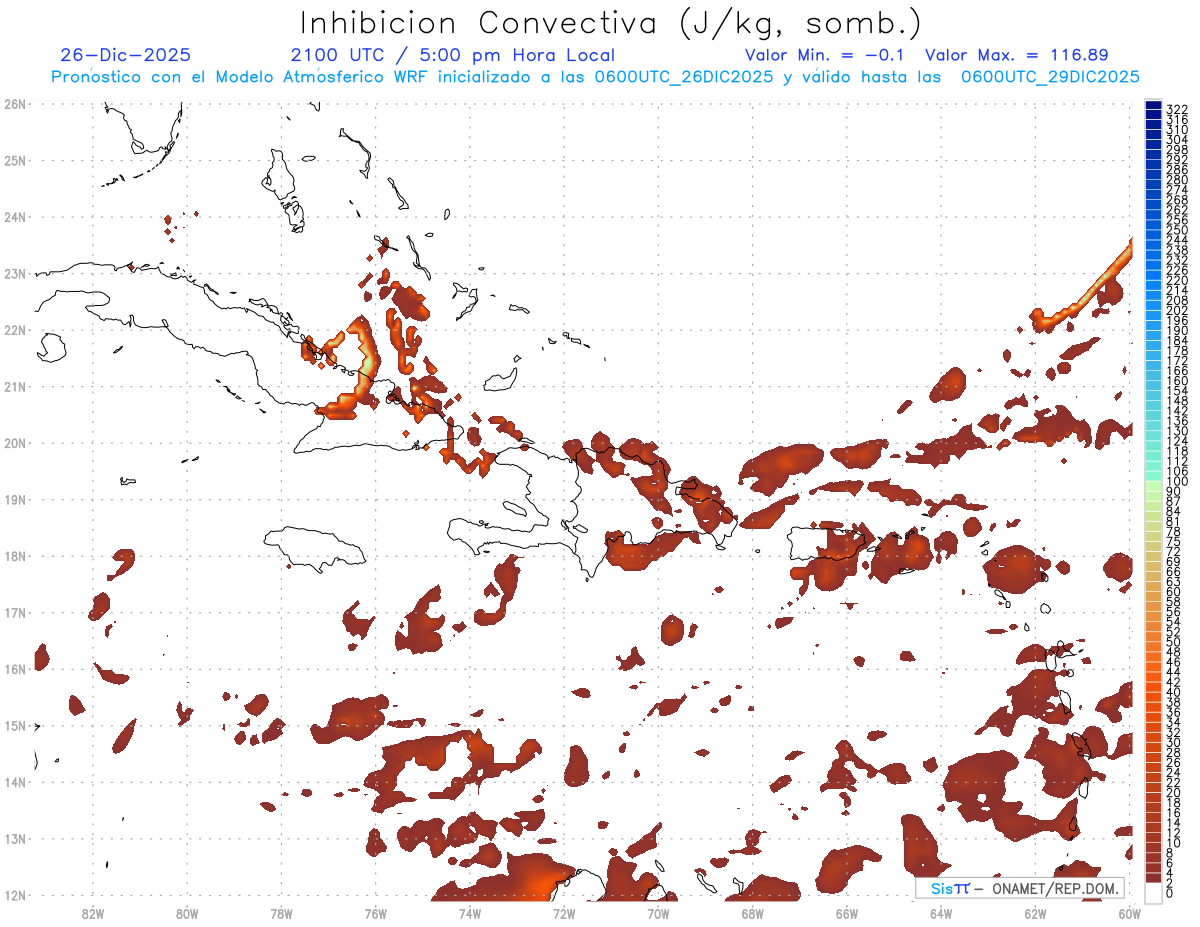The width and height of the screenshot is (1200, 927).
Task: Click the '66W' longitude axis label
Action: [x=847, y=913]
